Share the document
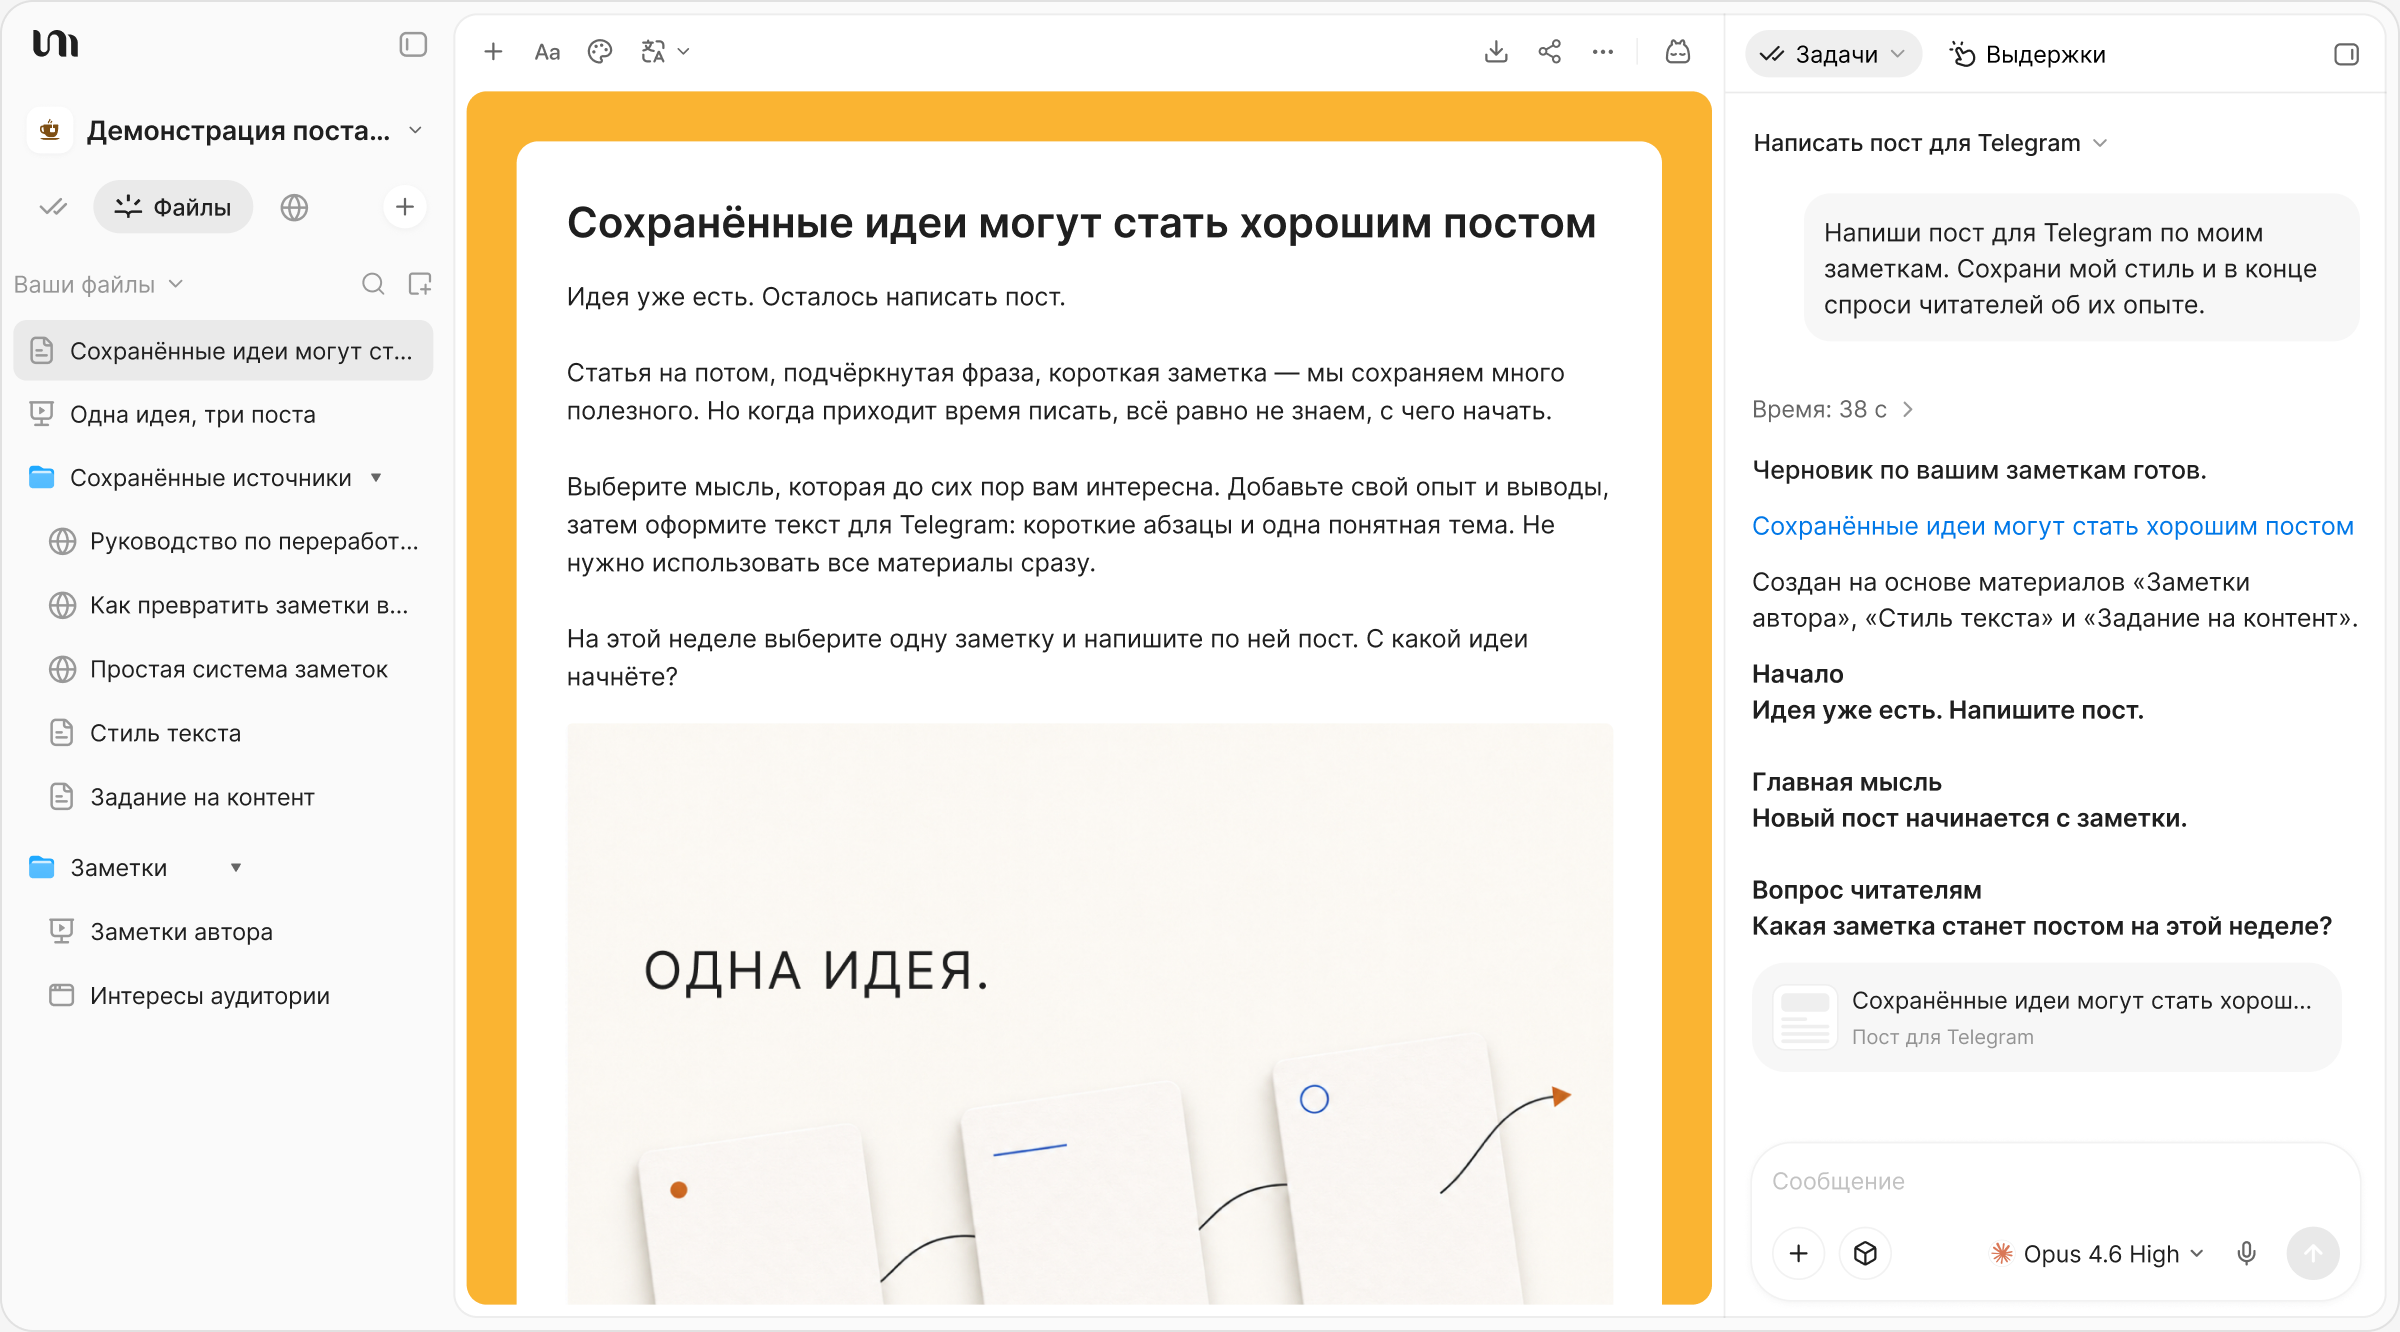The image size is (2400, 1332). point(1550,52)
